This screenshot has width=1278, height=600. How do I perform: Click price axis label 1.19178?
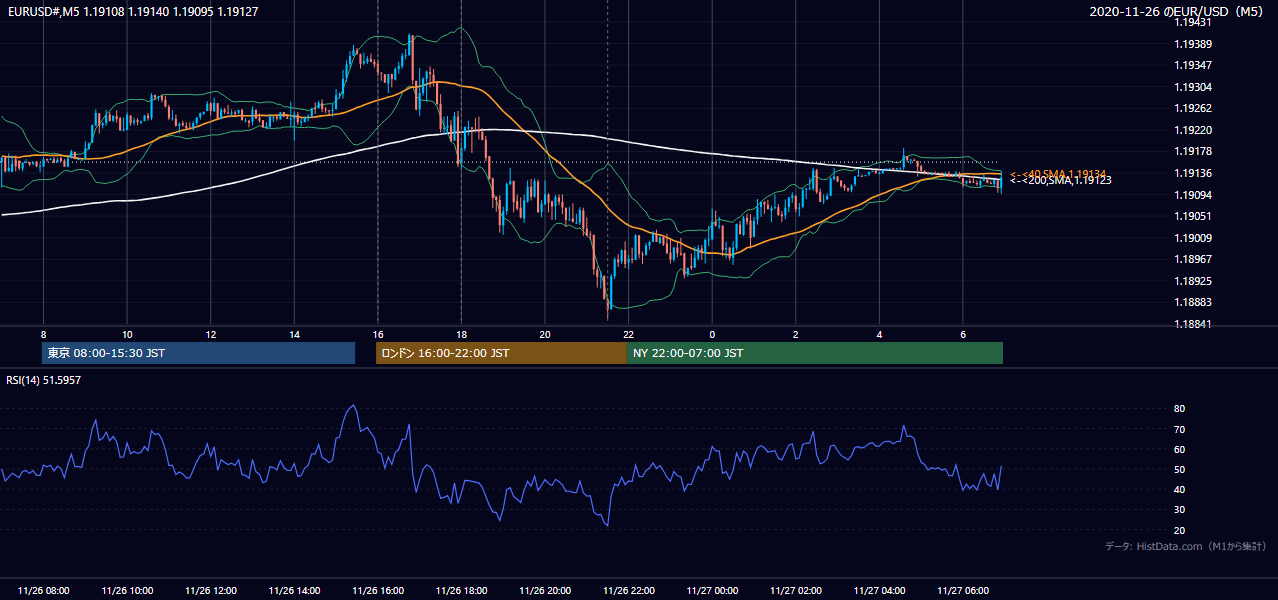[x=1193, y=152]
